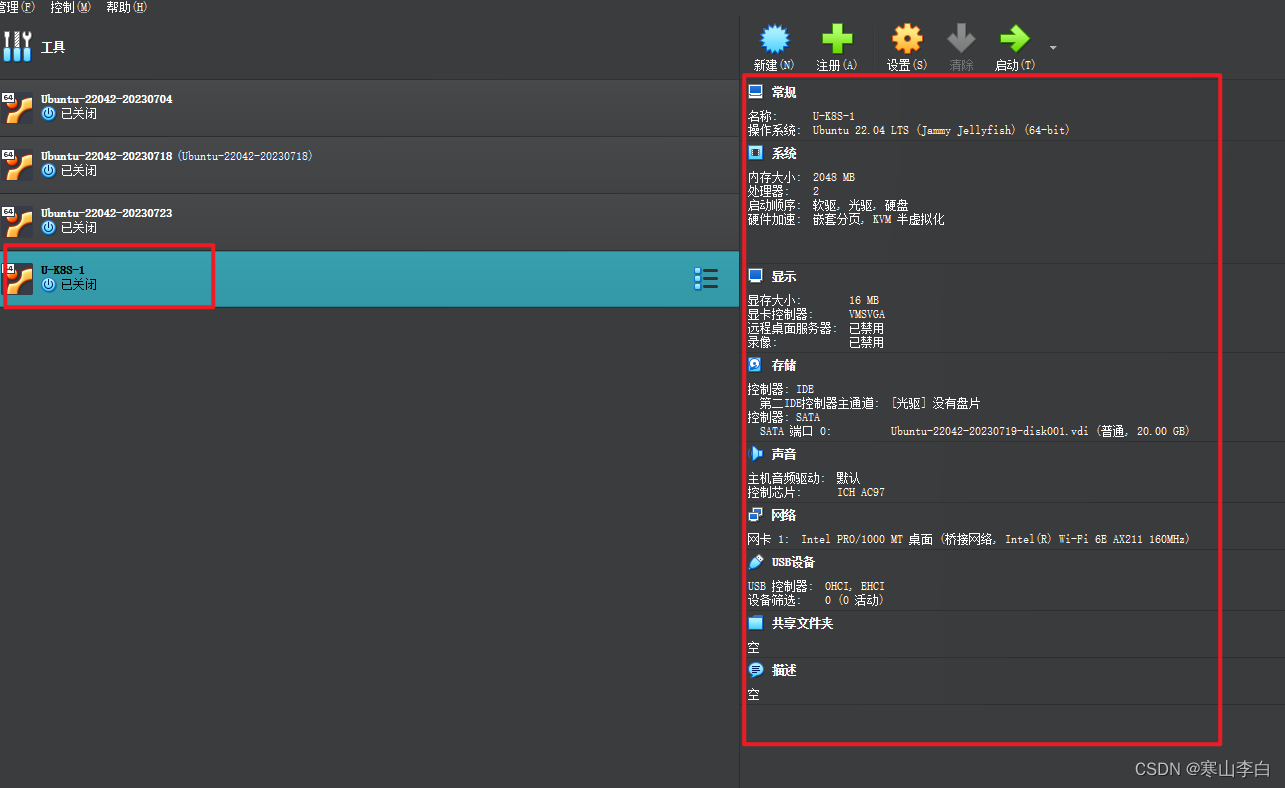
Task: Select the U-K8S-1 virtual machine
Action: (x=369, y=279)
